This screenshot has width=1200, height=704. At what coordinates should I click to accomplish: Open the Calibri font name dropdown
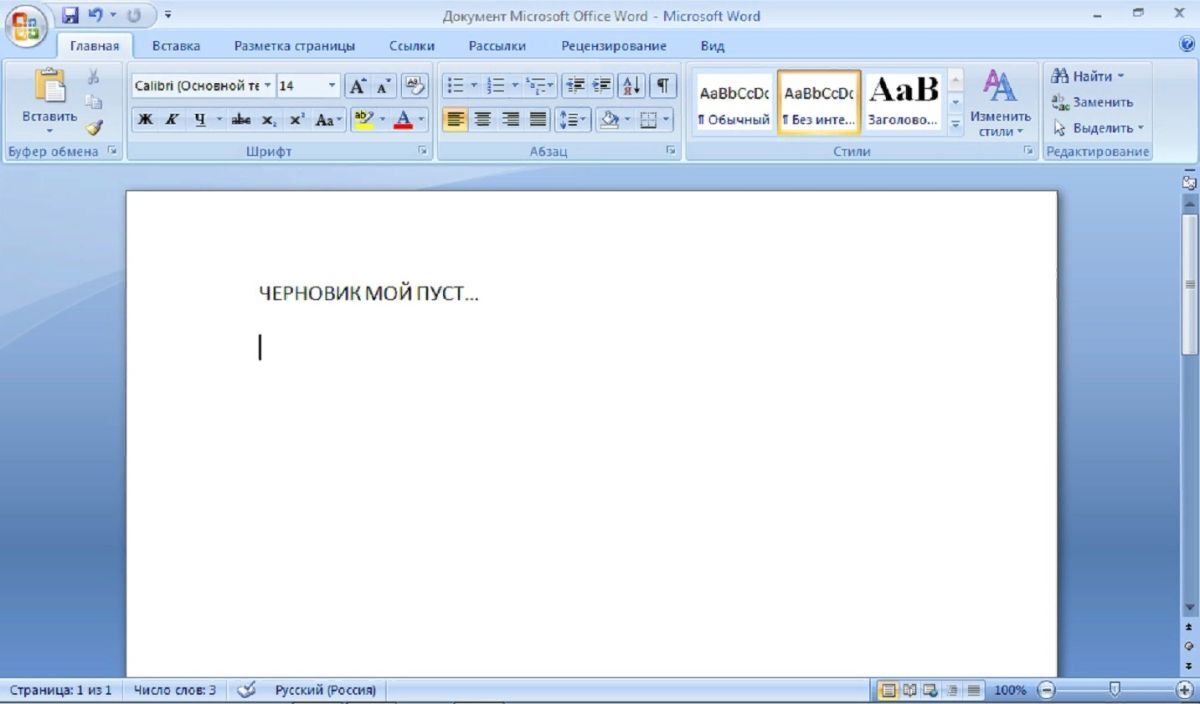pos(268,86)
